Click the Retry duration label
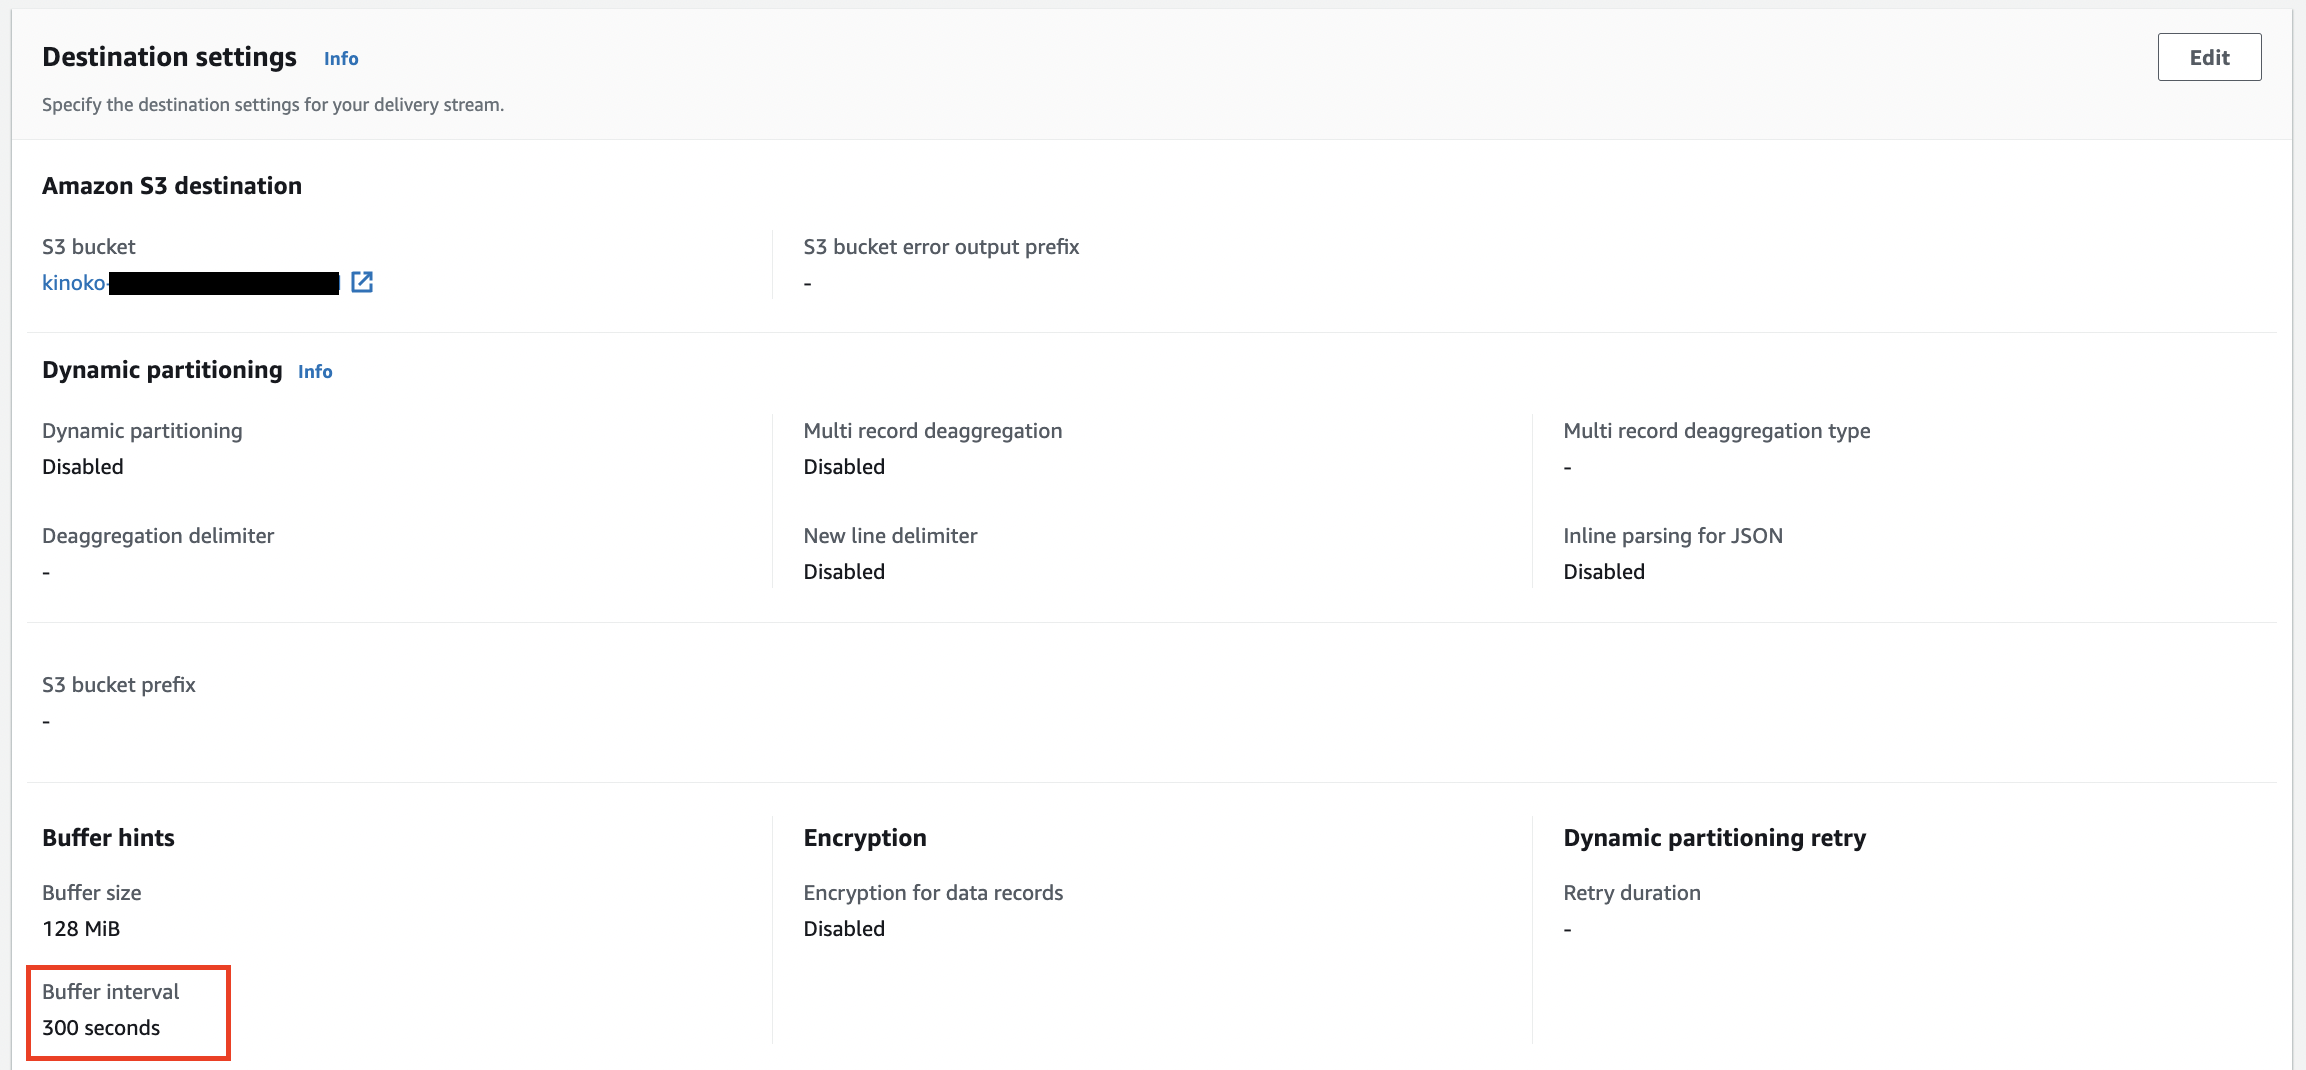 pyautogui.click(x=1632, y=893)
